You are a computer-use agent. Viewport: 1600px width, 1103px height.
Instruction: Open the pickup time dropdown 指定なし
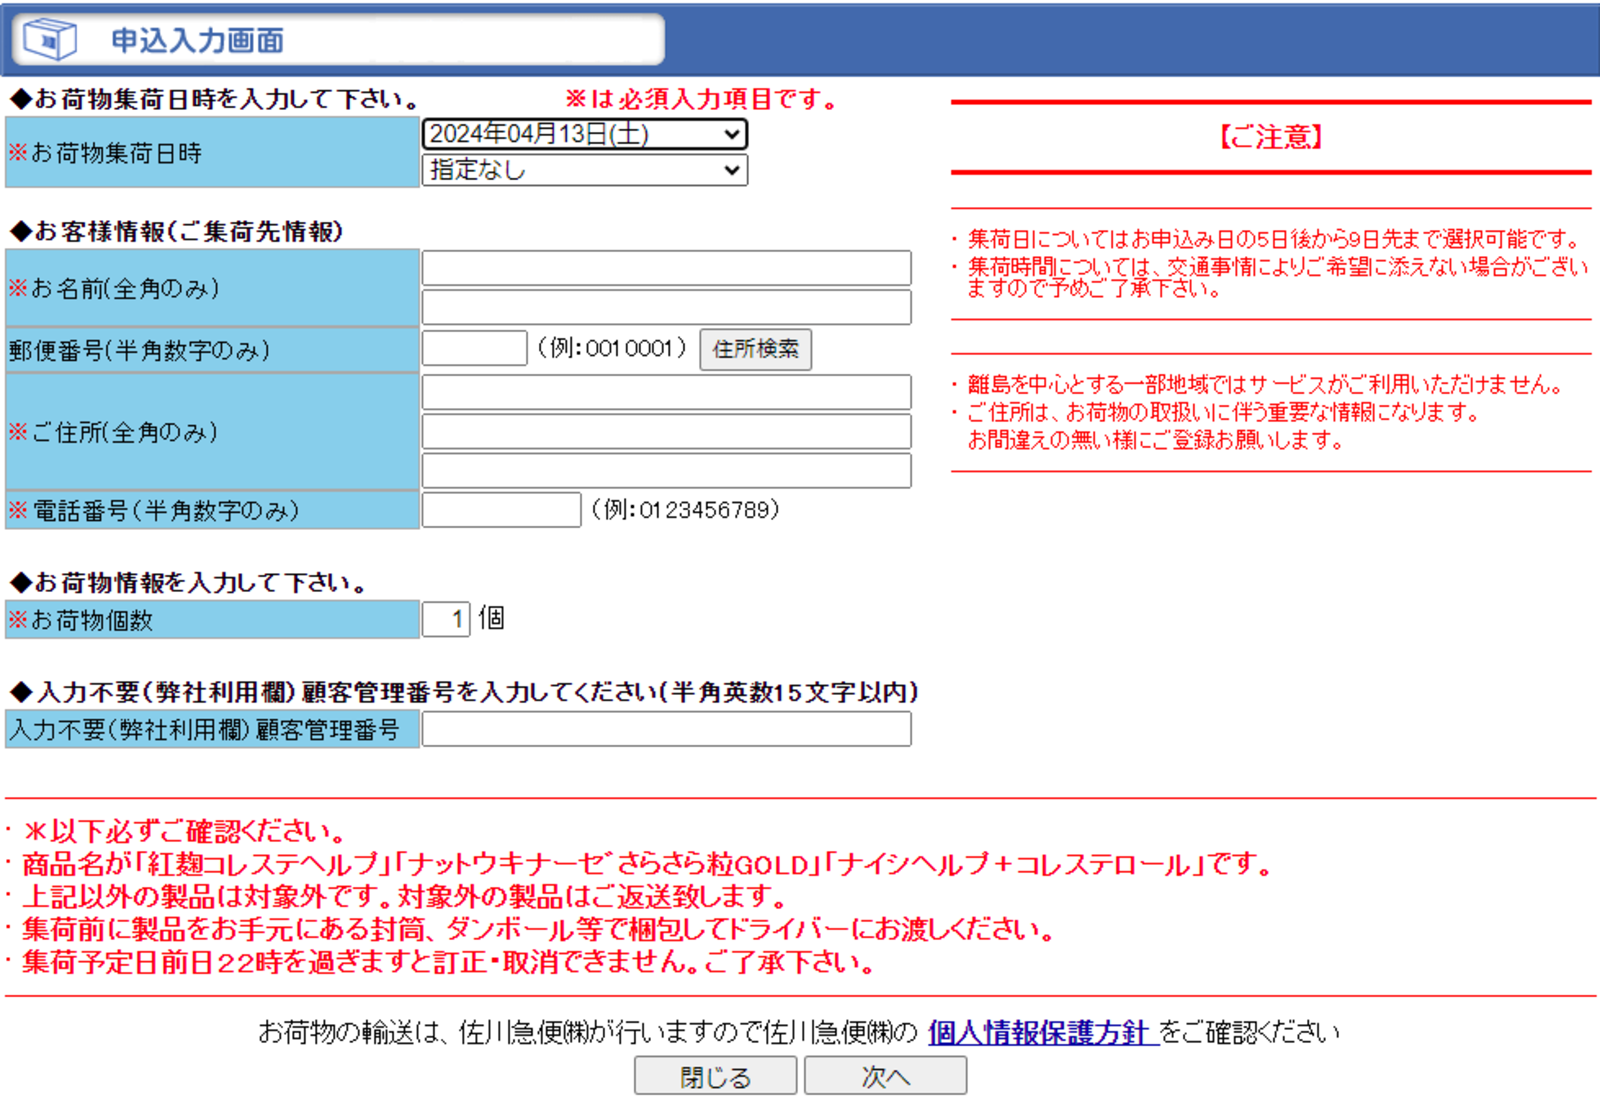tap(585, 170)
